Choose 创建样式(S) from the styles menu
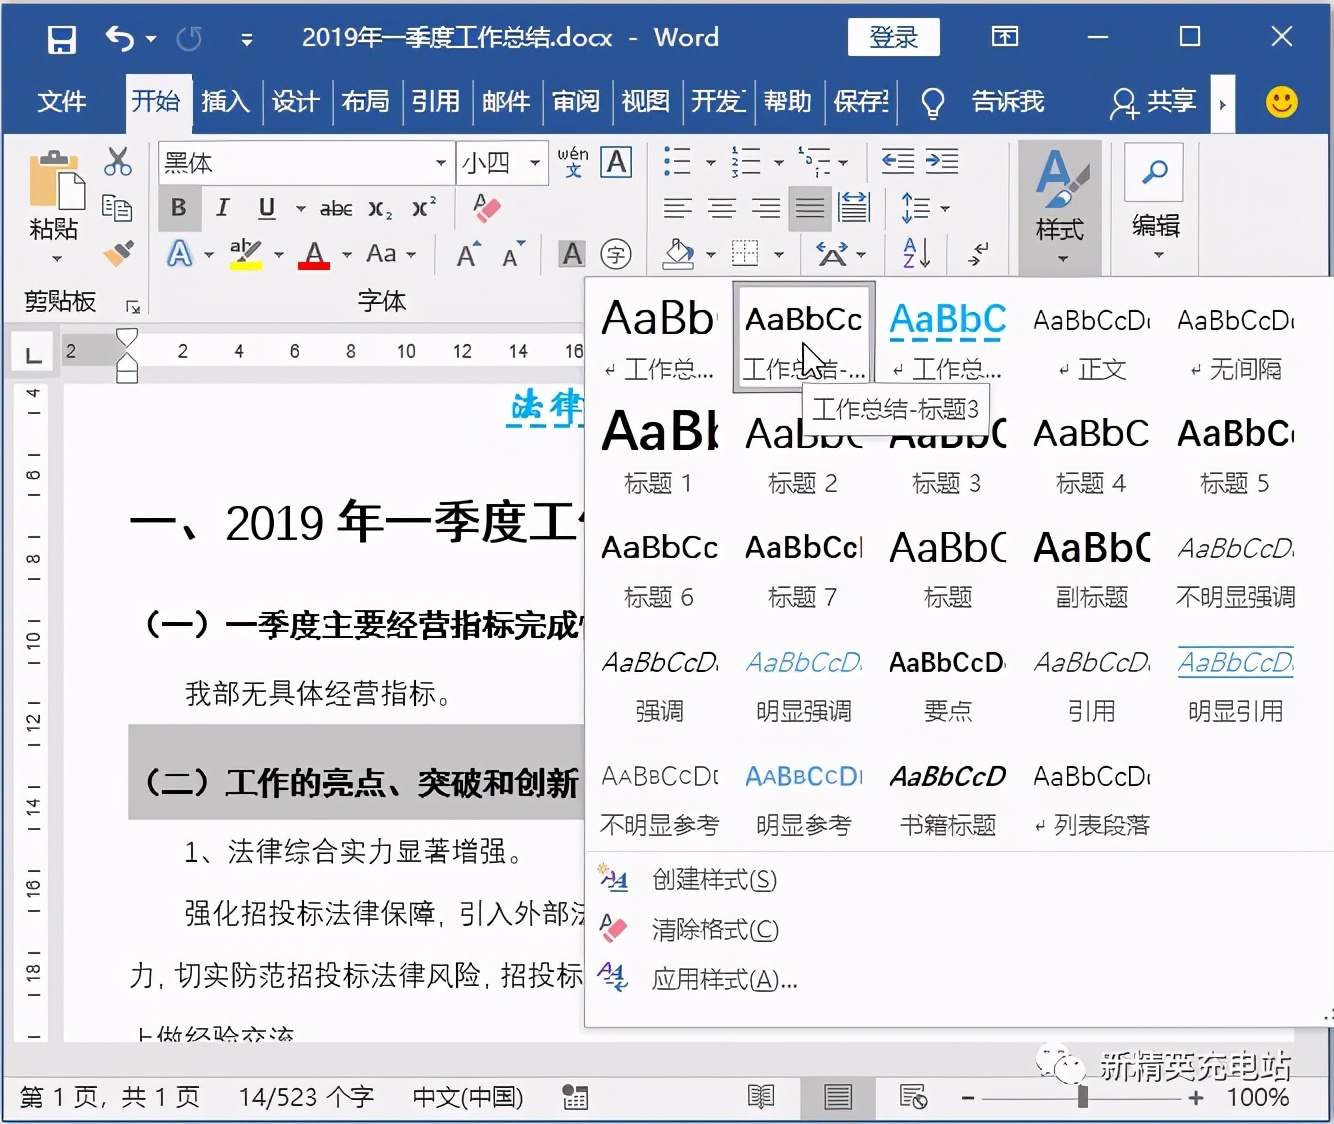Screen dimensions: 1334x1124 (x=714, y=880)
